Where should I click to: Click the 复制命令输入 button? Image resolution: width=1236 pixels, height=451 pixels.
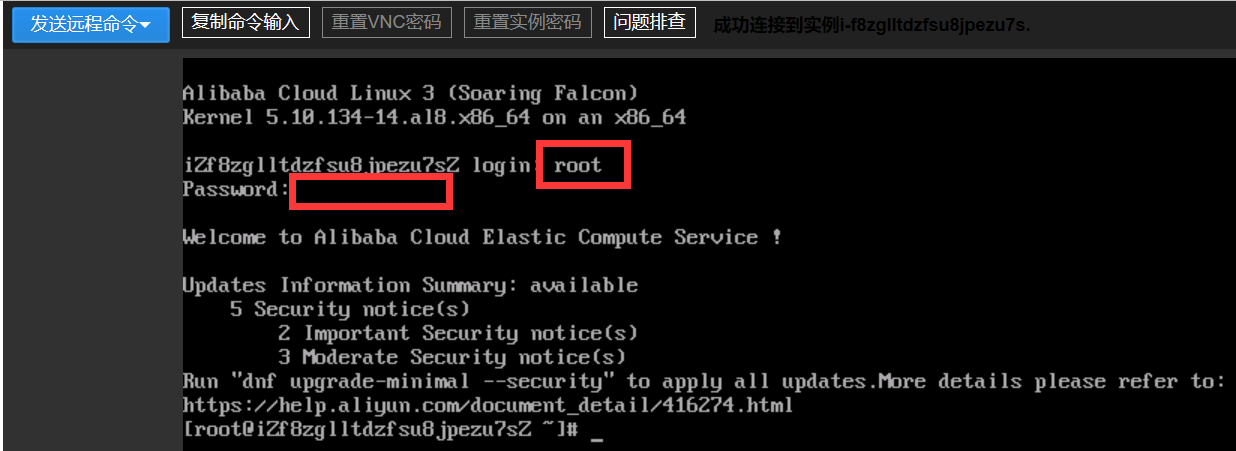click(246, 22)
